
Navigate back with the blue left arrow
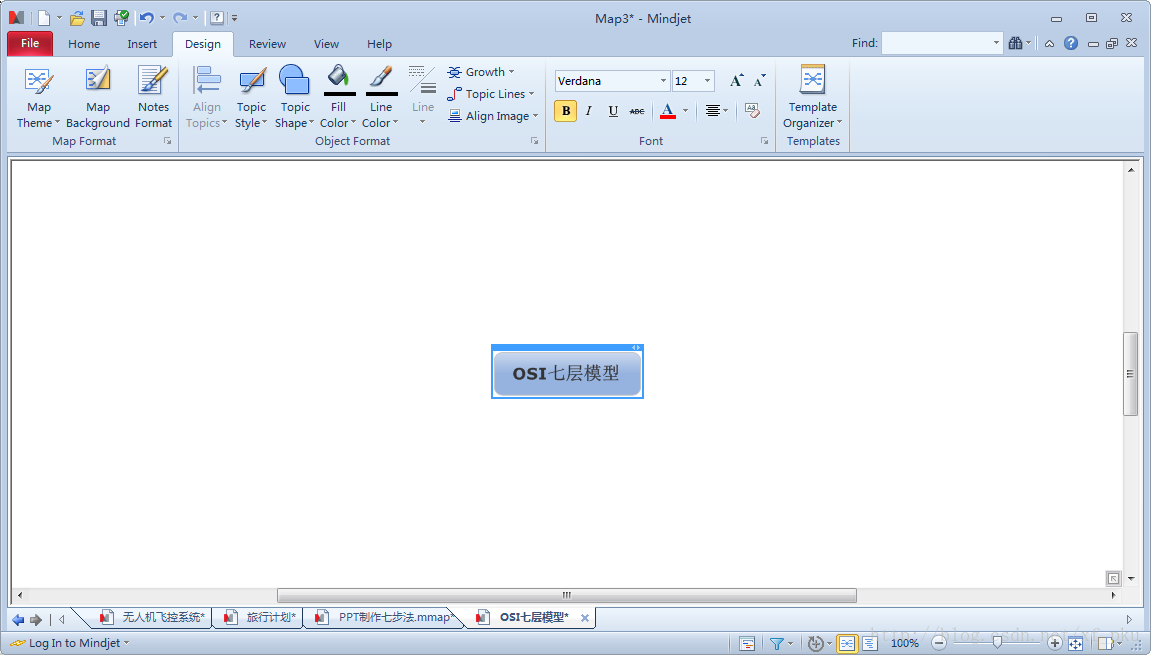pyautogui.click(x=18, y=620)
